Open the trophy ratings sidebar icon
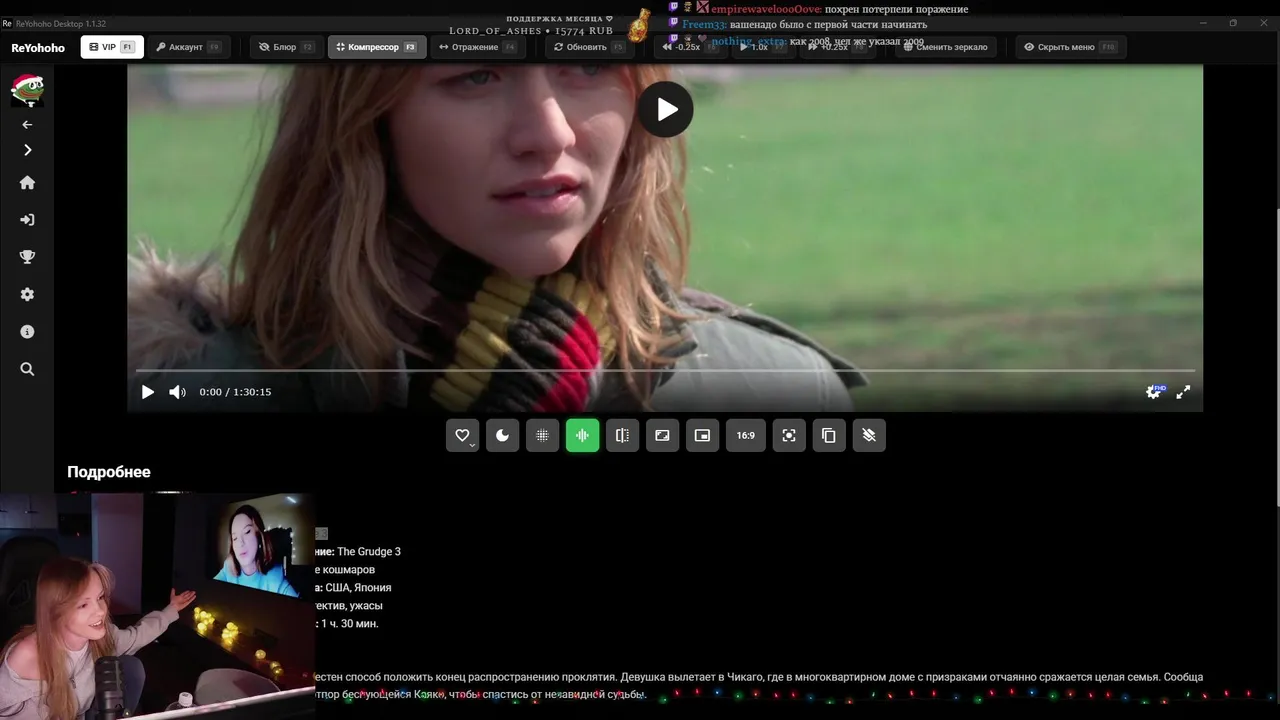The width and height of the screenshot is (1280, 720). [x=27, y=257]
